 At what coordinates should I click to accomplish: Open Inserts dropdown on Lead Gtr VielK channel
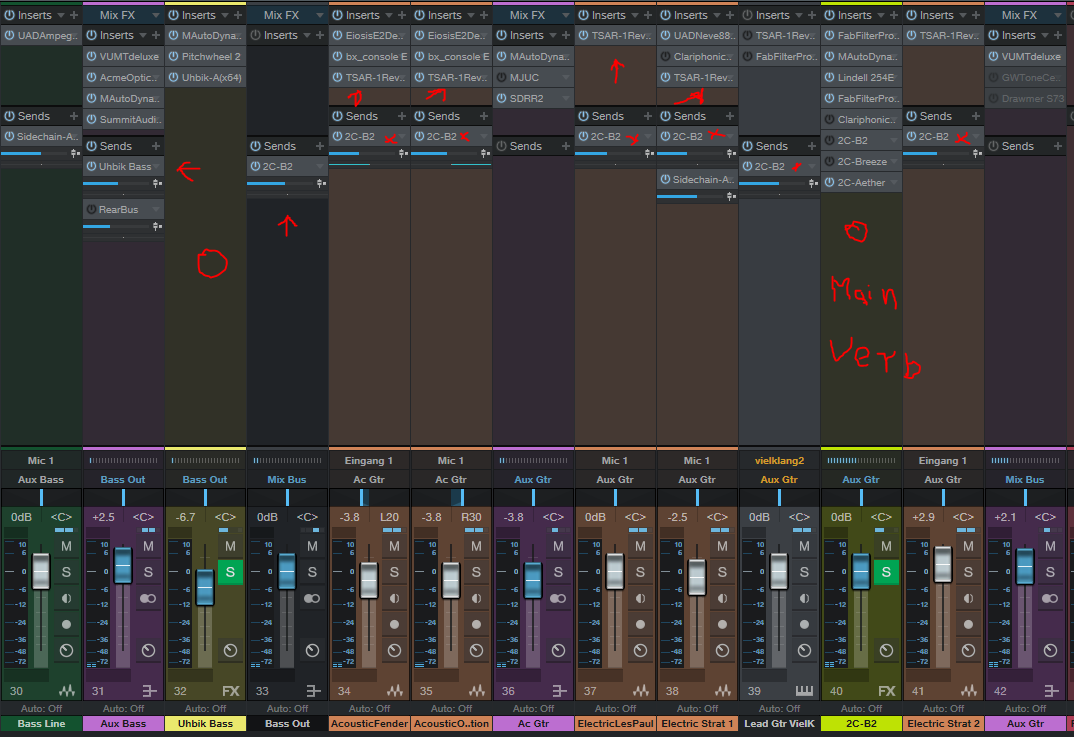click(x=799, y=15)
